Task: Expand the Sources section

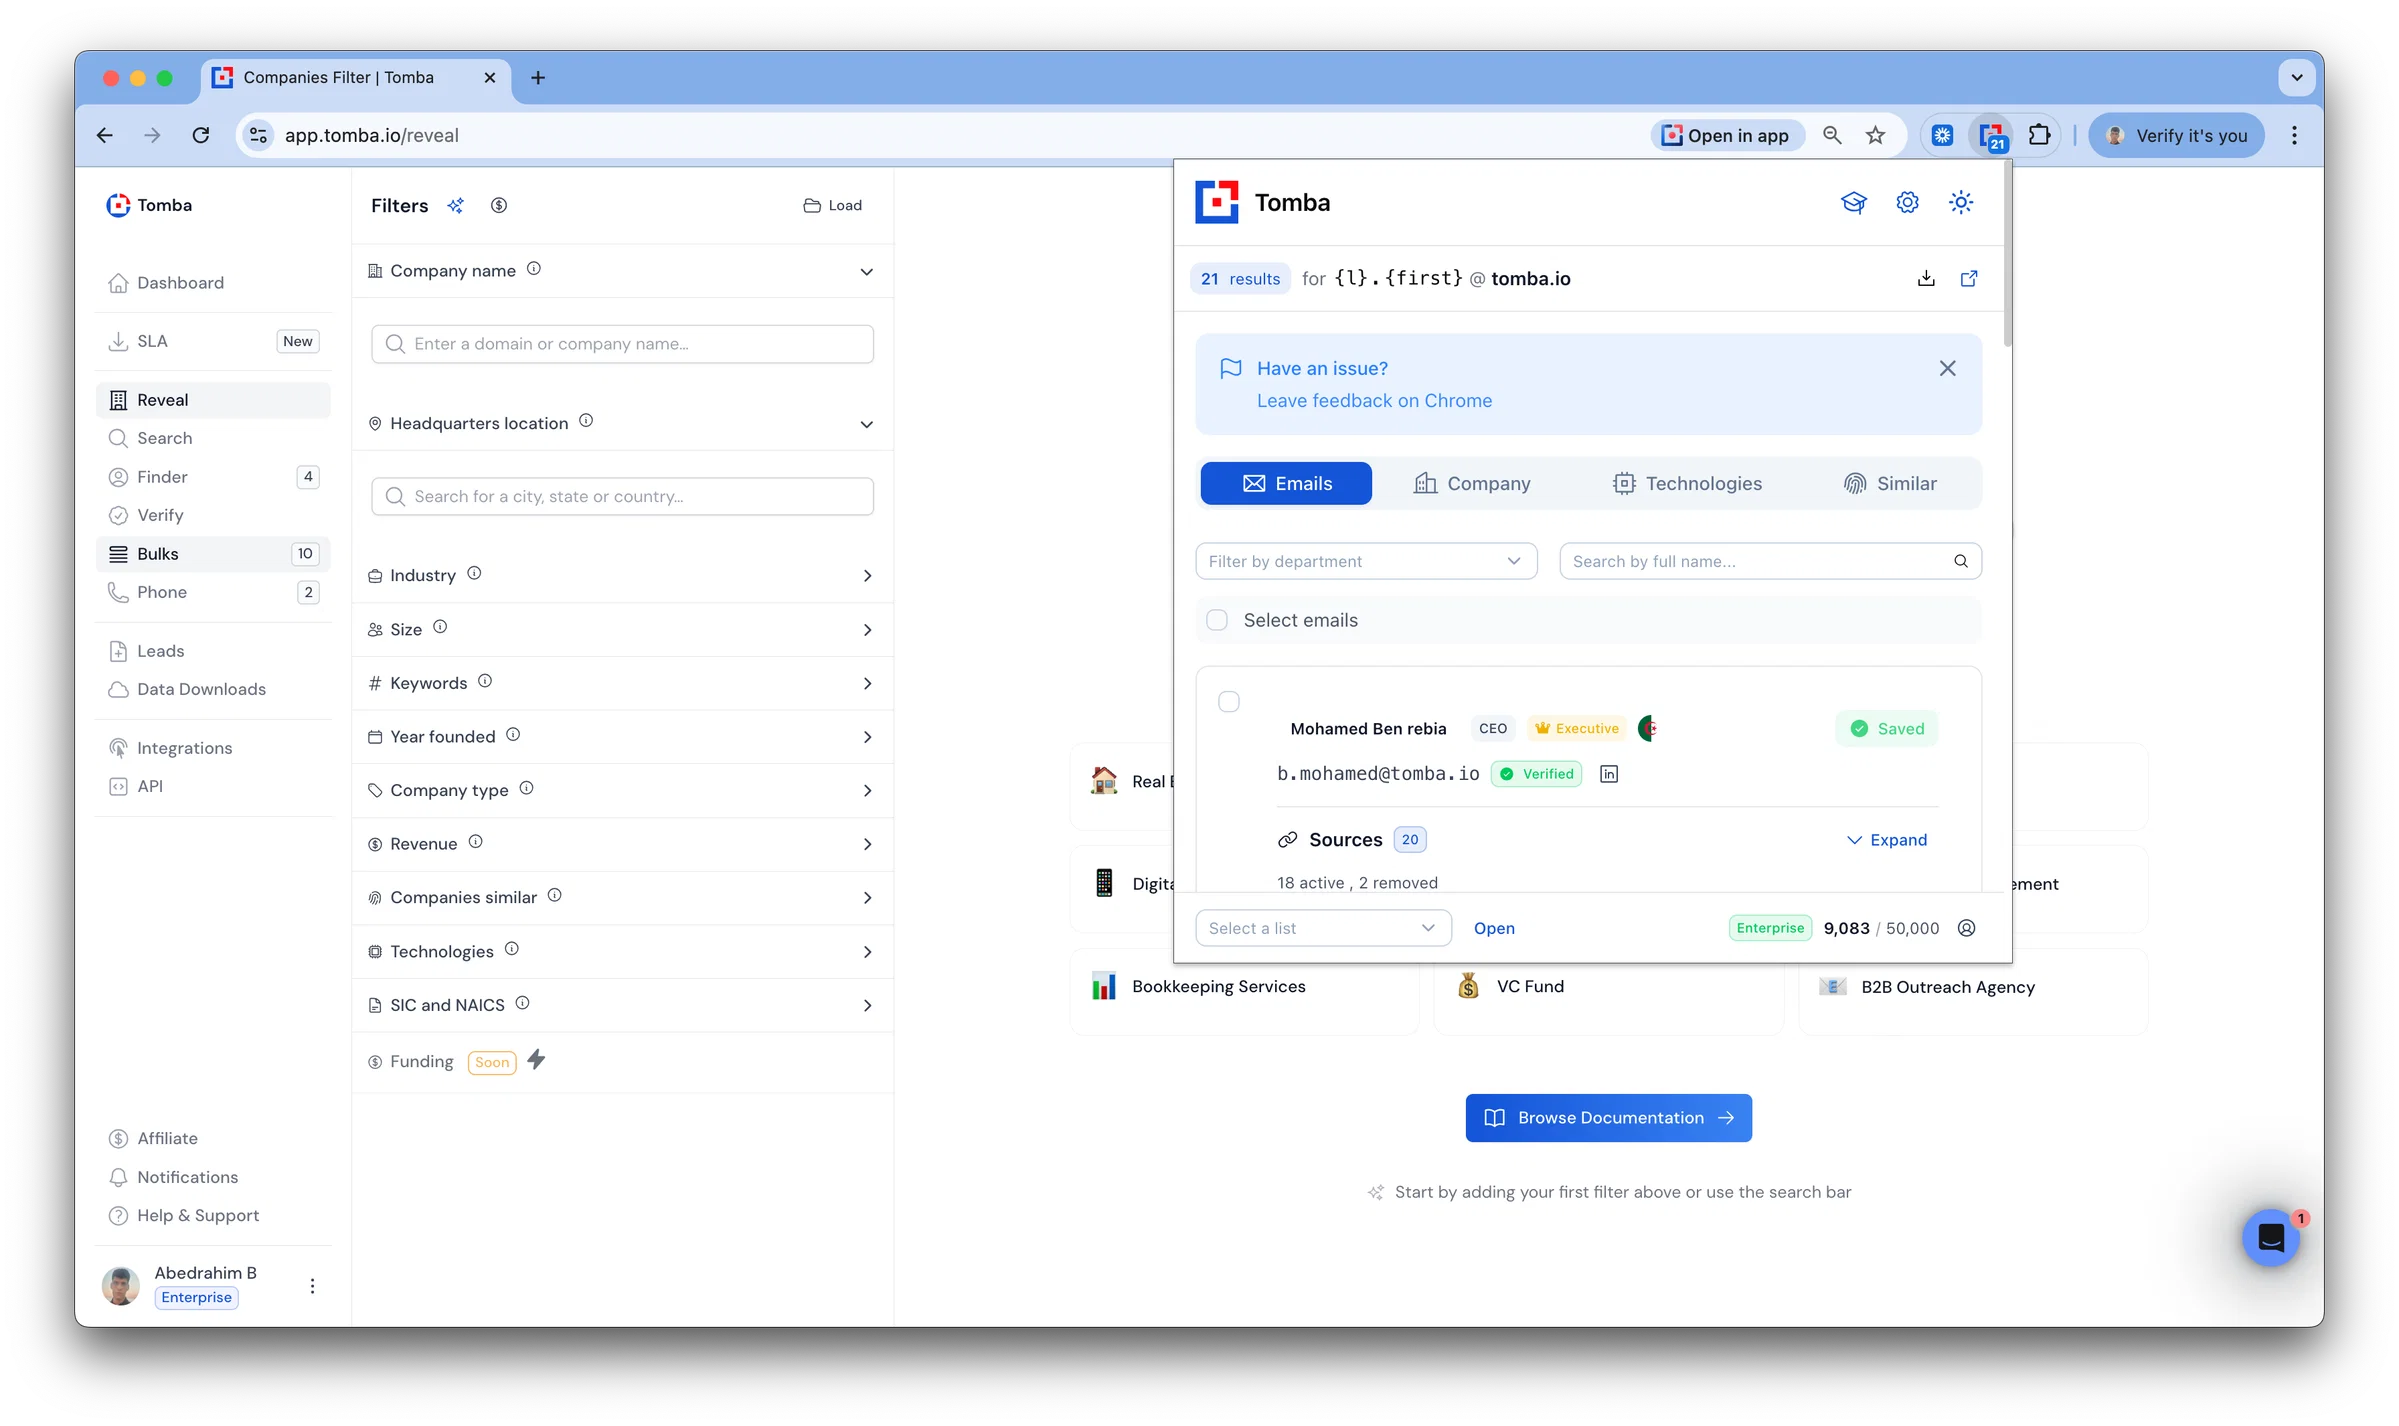Action: [1886, 840]
